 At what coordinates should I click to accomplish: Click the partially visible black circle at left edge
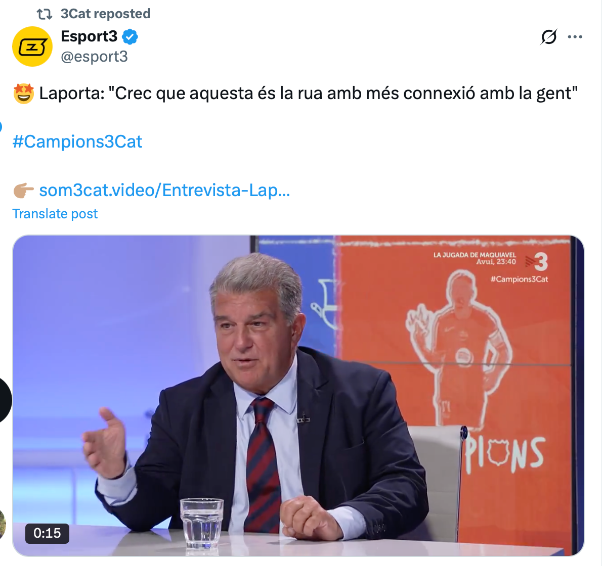[5, 400]
